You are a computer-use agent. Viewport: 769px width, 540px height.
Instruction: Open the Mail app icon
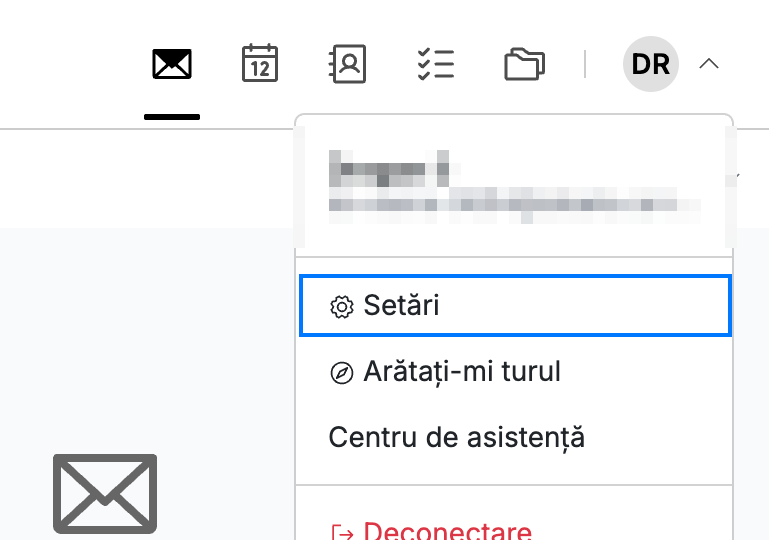[x=172, y=64]
